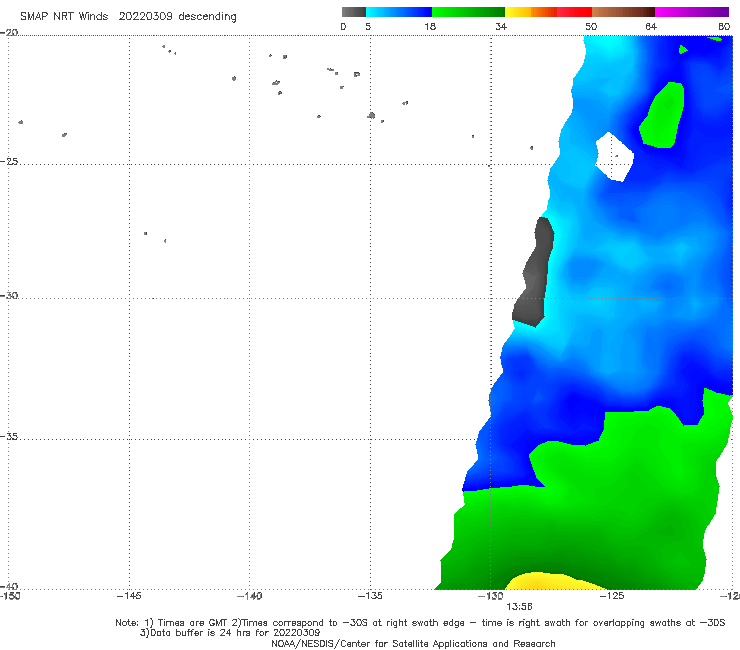Click the longitude label '-130'

click(x=491, y=596)
